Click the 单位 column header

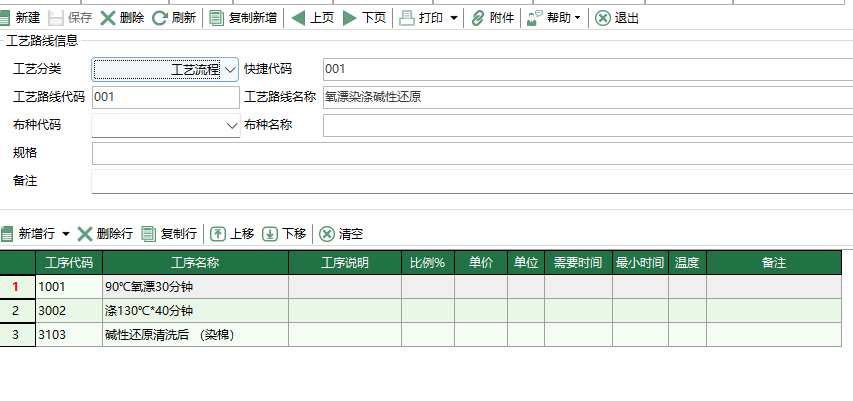526,263
